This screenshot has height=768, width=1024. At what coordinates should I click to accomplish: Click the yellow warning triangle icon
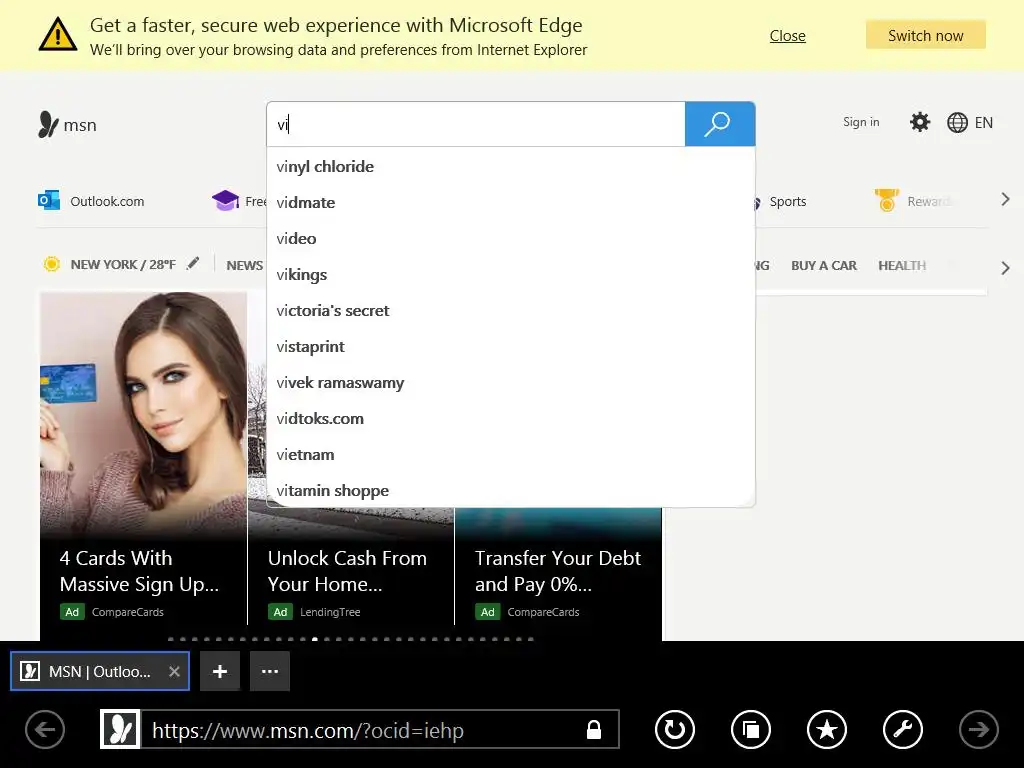pyautogui.click(x=57, y=34)
